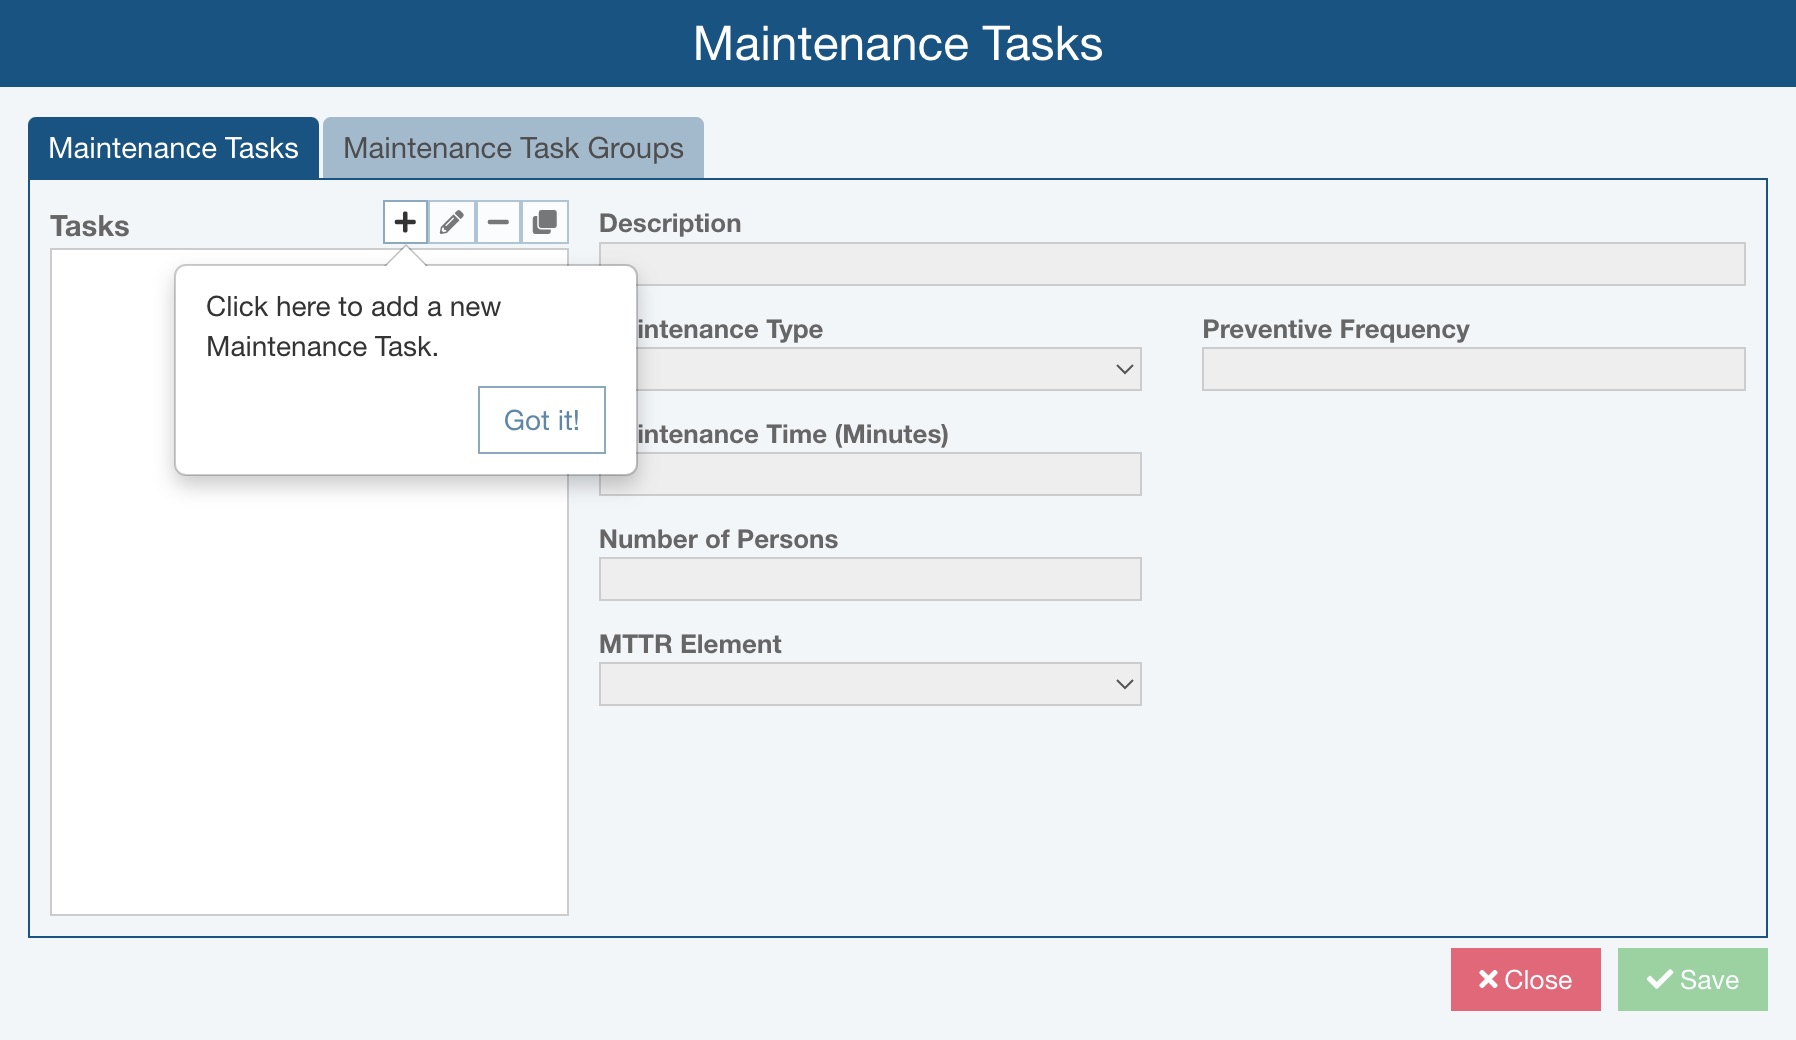The image size is (1796, 1040).
Task: Click the Preventive Frequency label
Action: coord(1335,329)
